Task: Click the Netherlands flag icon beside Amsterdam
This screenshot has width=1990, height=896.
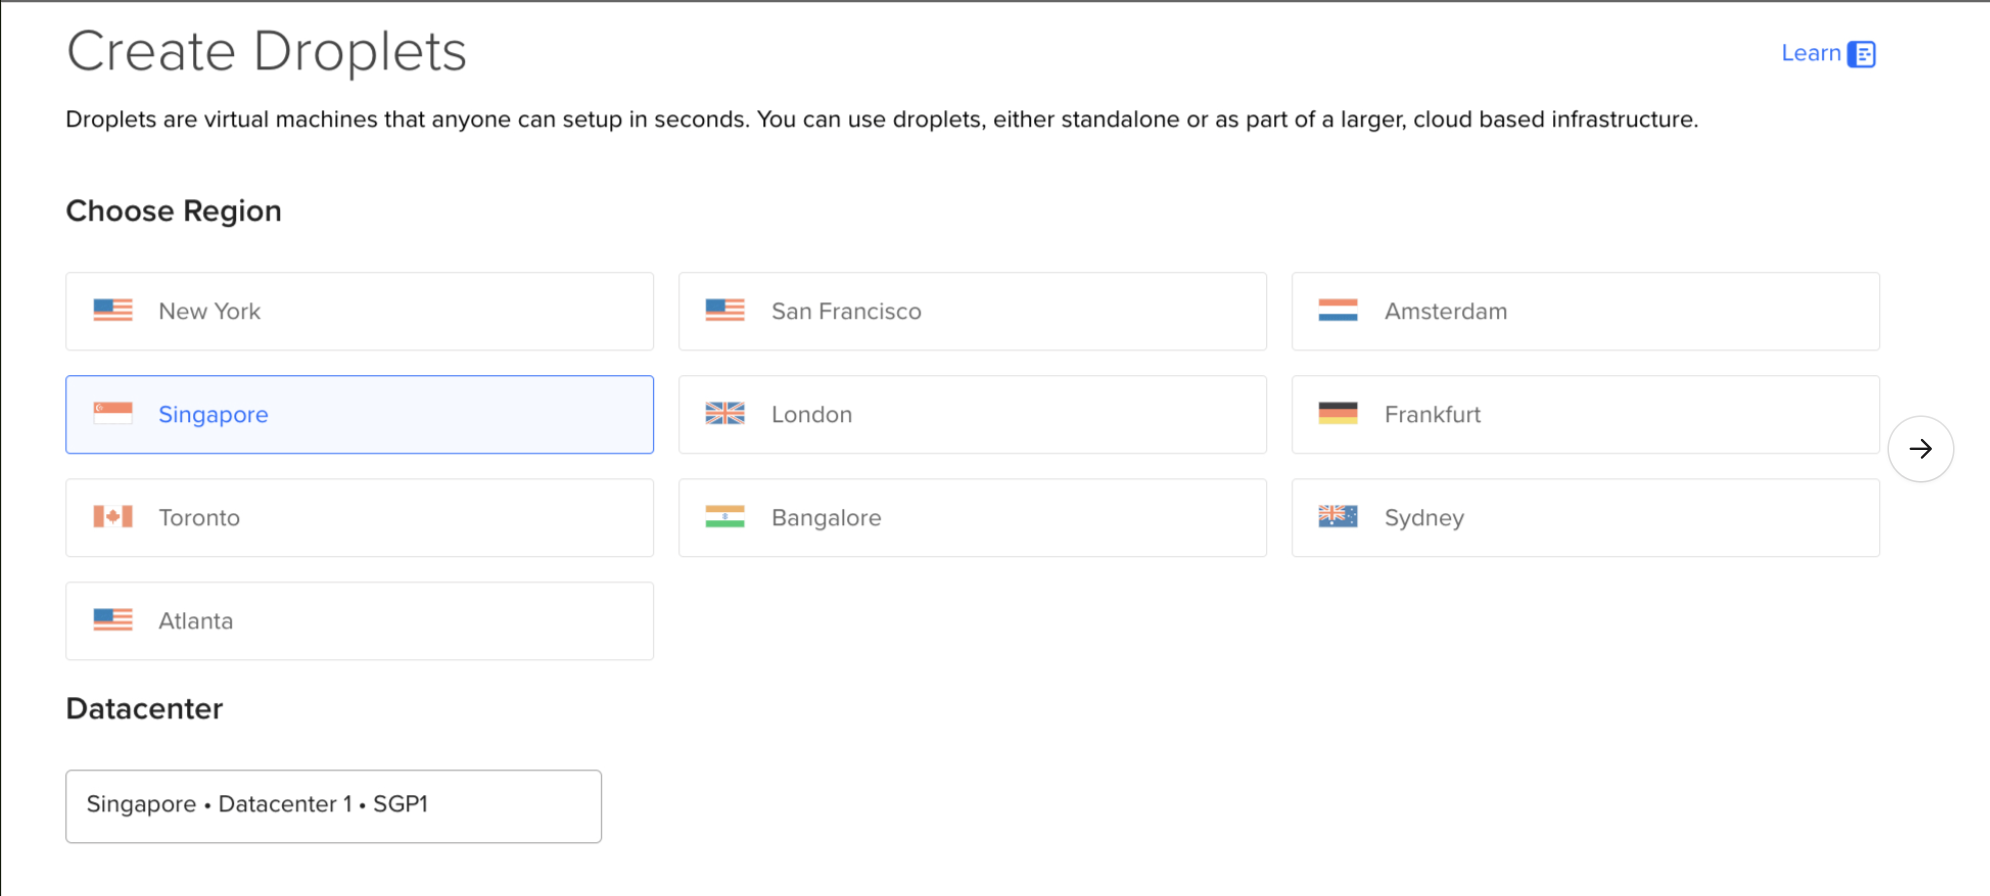Action: 1339,310
